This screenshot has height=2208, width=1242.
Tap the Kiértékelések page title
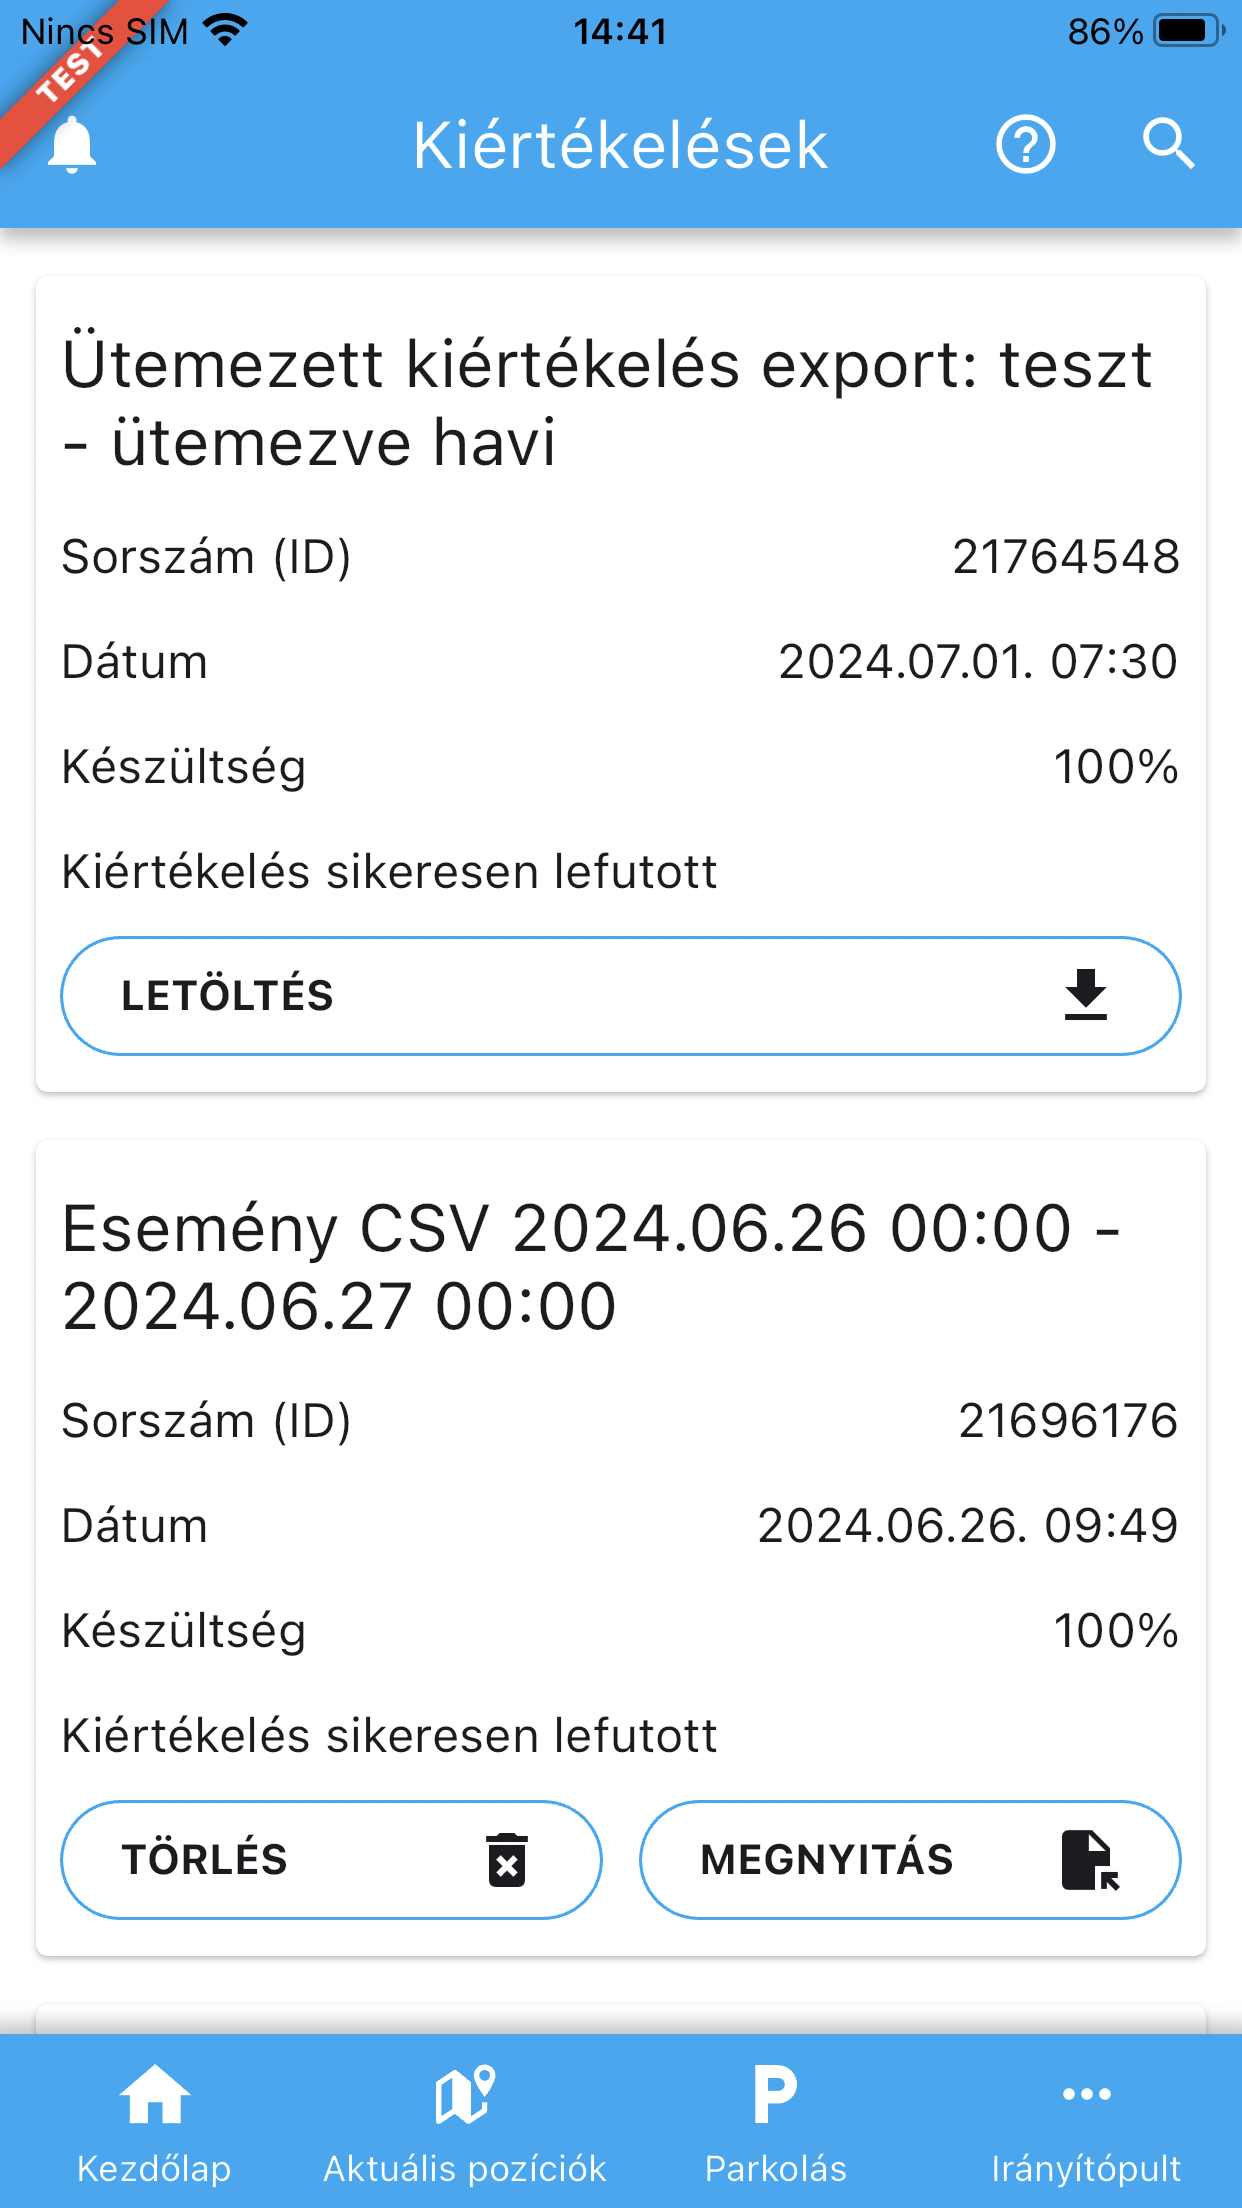coord(620,145)
